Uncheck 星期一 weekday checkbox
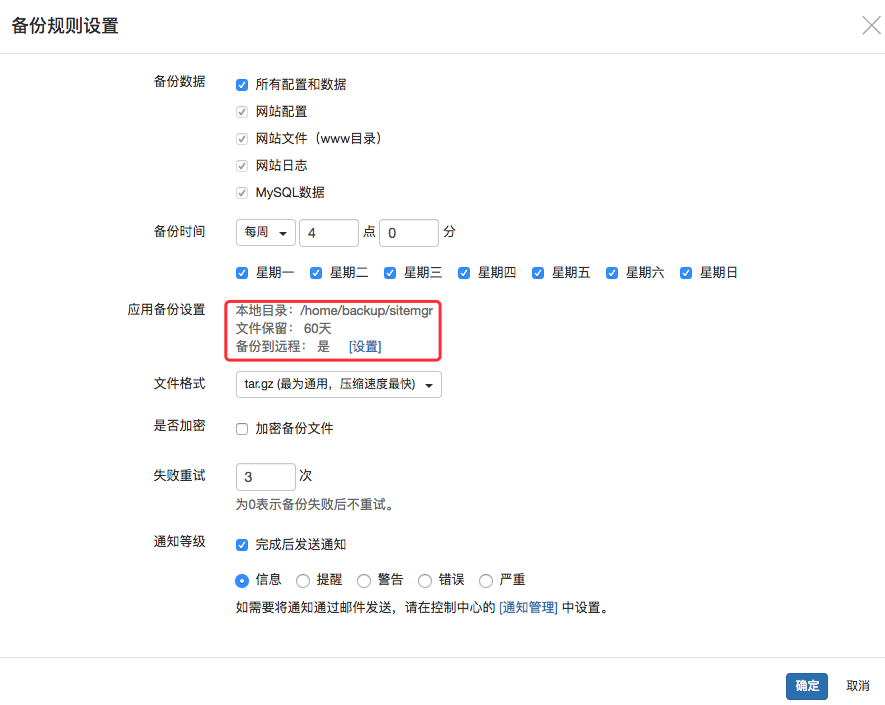The height and width of the screenshot is (705, 885). (242, 273)
